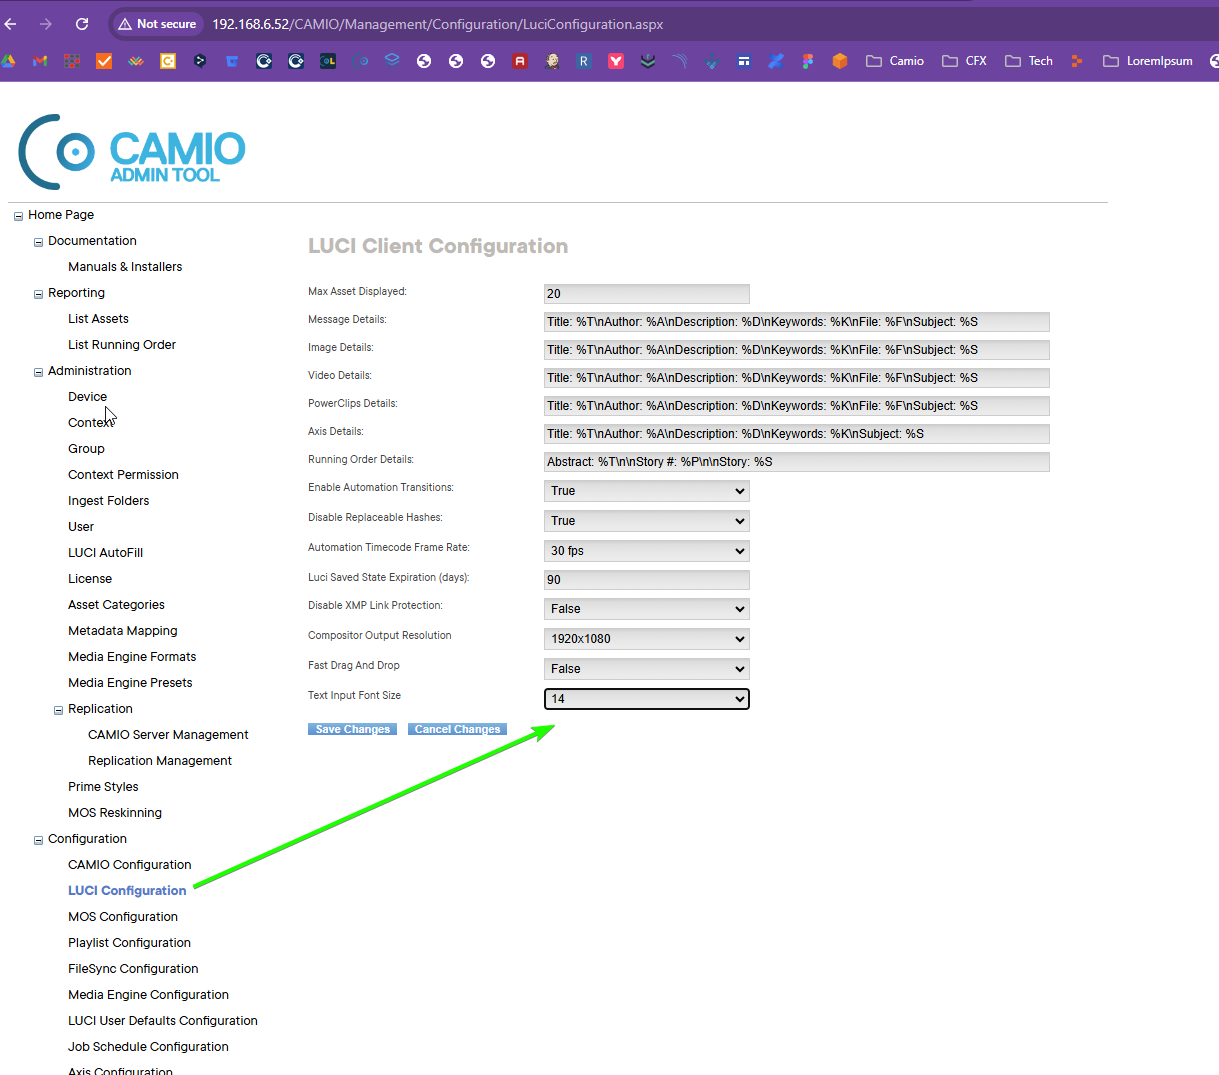Collapse the Documentation tree node
Image resolution: width=1219 pixels, height=1075 pixels.
point(38,242)
